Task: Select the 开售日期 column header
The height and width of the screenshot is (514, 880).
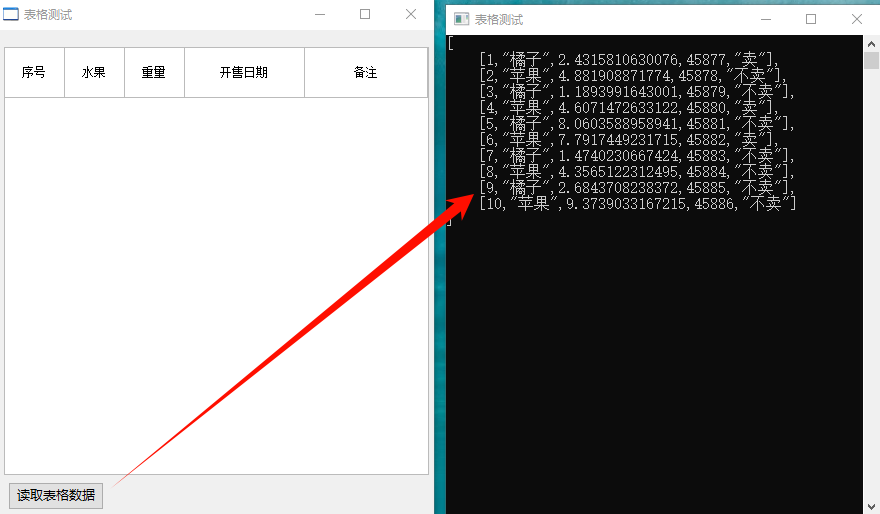Action: [x=244, y=72]
